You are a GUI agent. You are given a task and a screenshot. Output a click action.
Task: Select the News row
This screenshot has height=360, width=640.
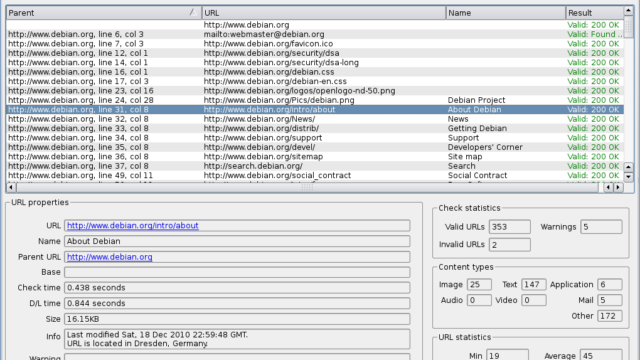(315, 119)
